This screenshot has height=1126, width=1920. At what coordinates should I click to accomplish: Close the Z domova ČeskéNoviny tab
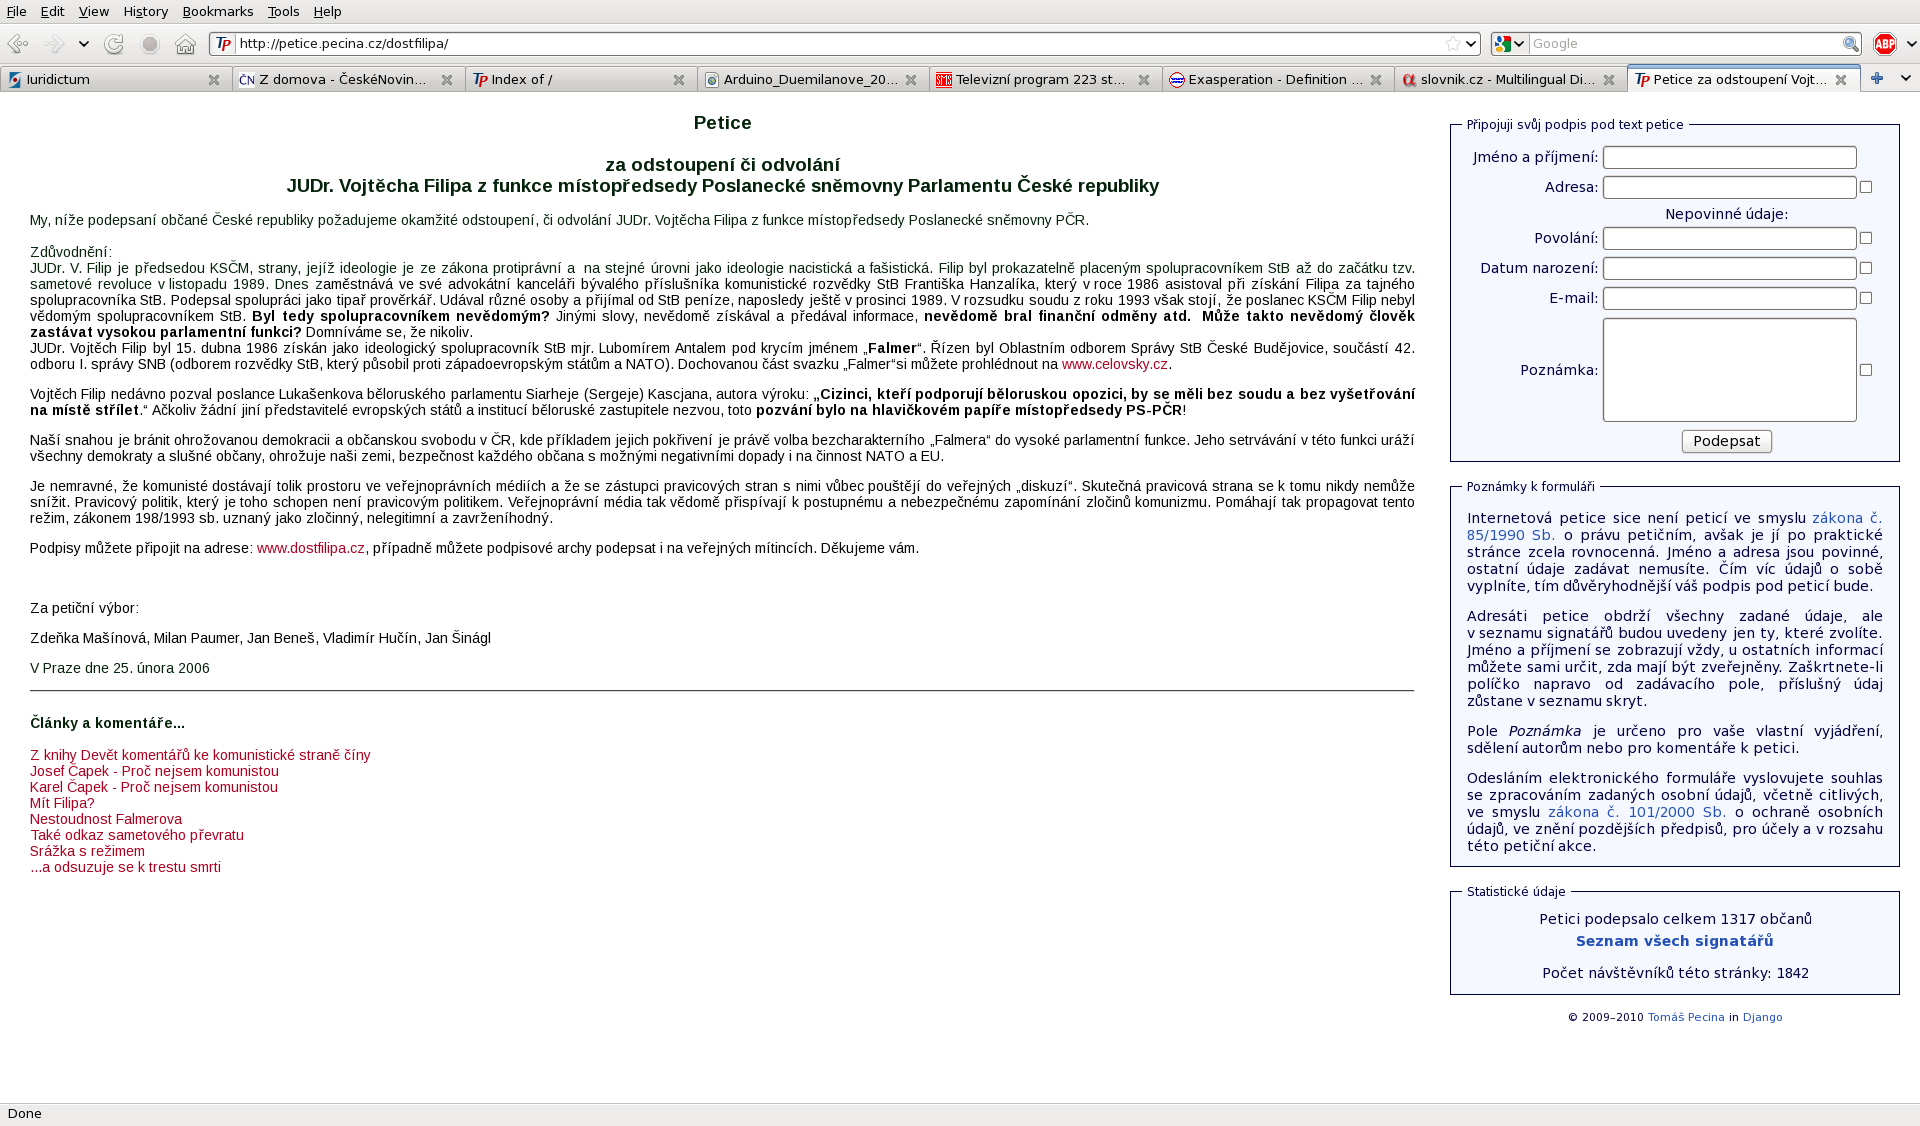447,80
